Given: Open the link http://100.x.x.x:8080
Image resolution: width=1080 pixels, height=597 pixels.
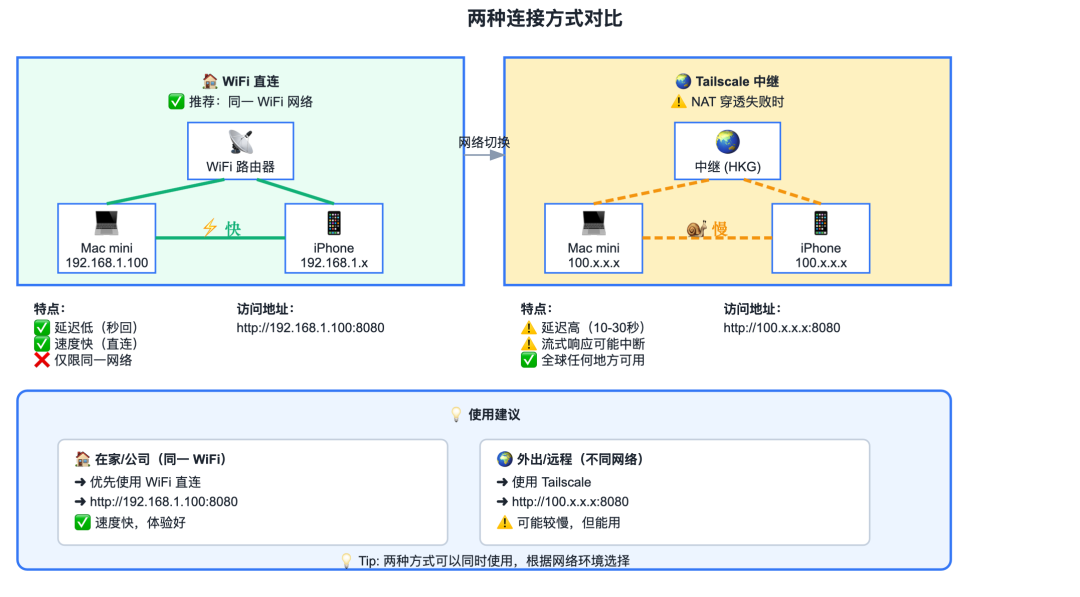Looking at the screenshot, I should click(x=781, y=327).
